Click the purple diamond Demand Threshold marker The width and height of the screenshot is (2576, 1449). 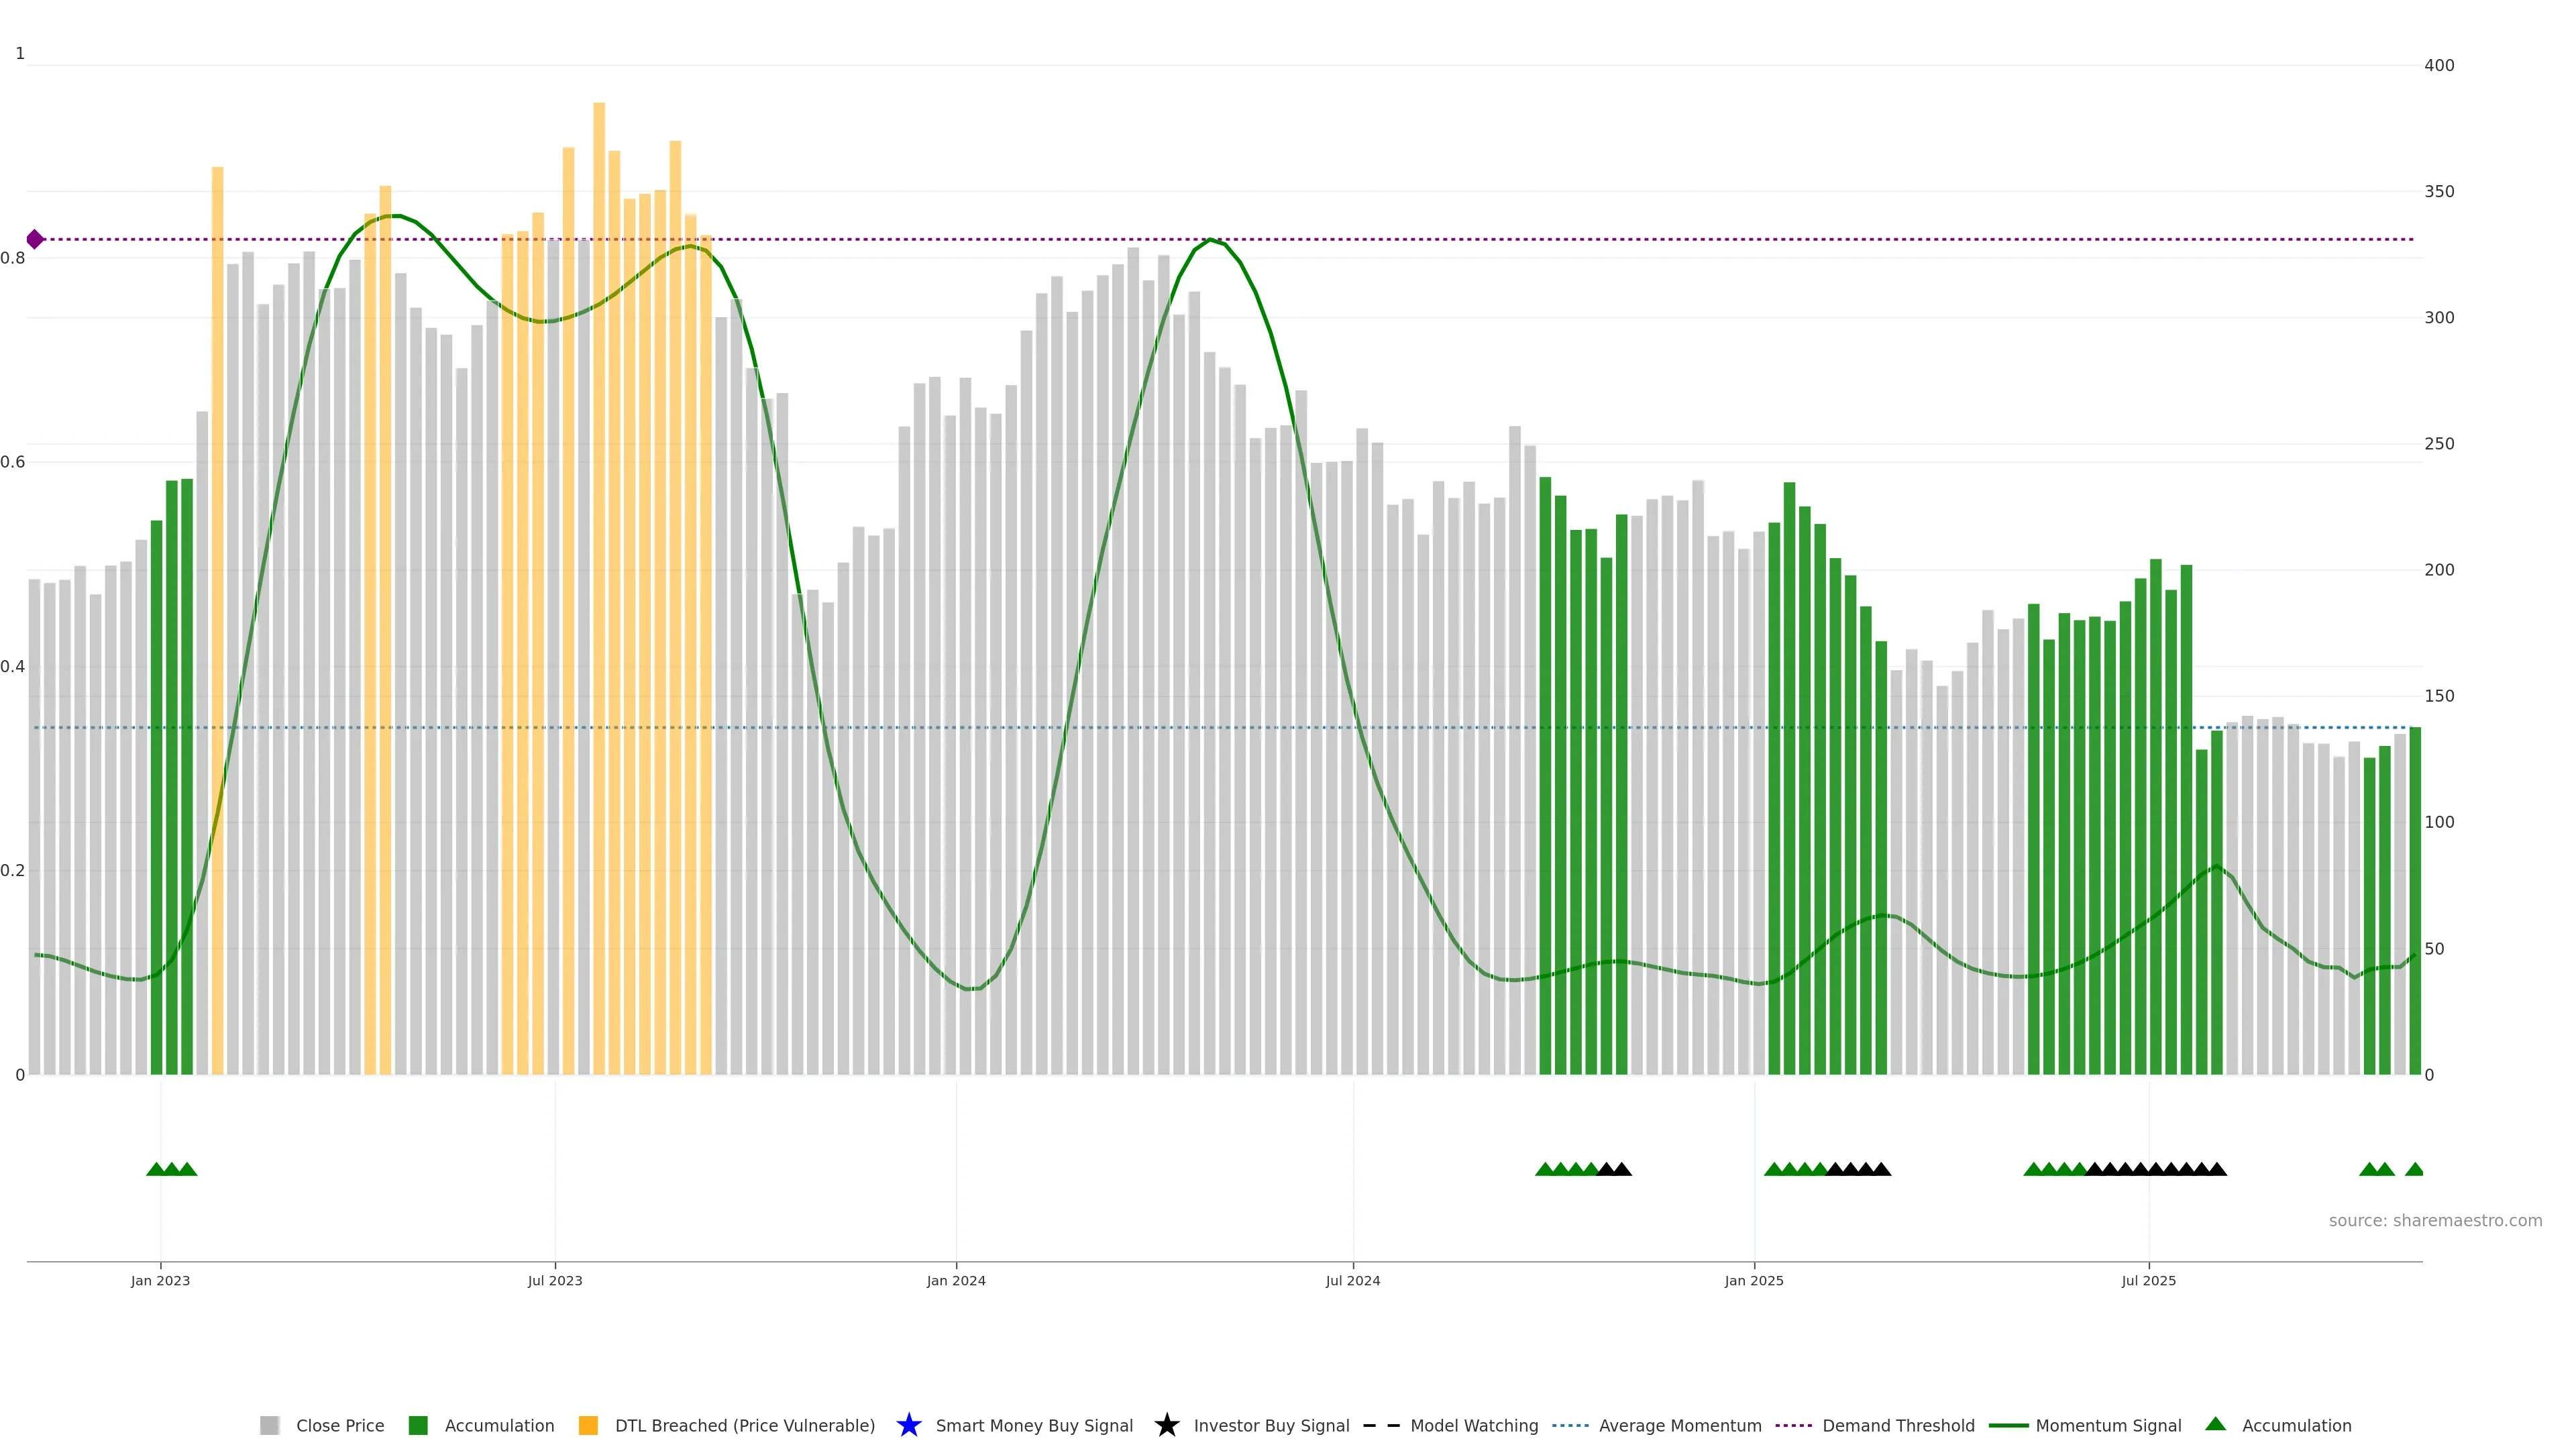point(35,239)
